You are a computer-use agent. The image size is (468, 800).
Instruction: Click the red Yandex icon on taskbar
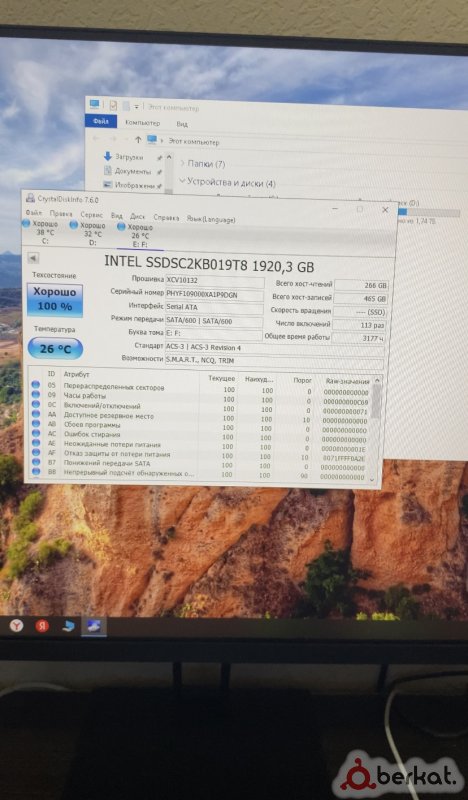point(42,626)
